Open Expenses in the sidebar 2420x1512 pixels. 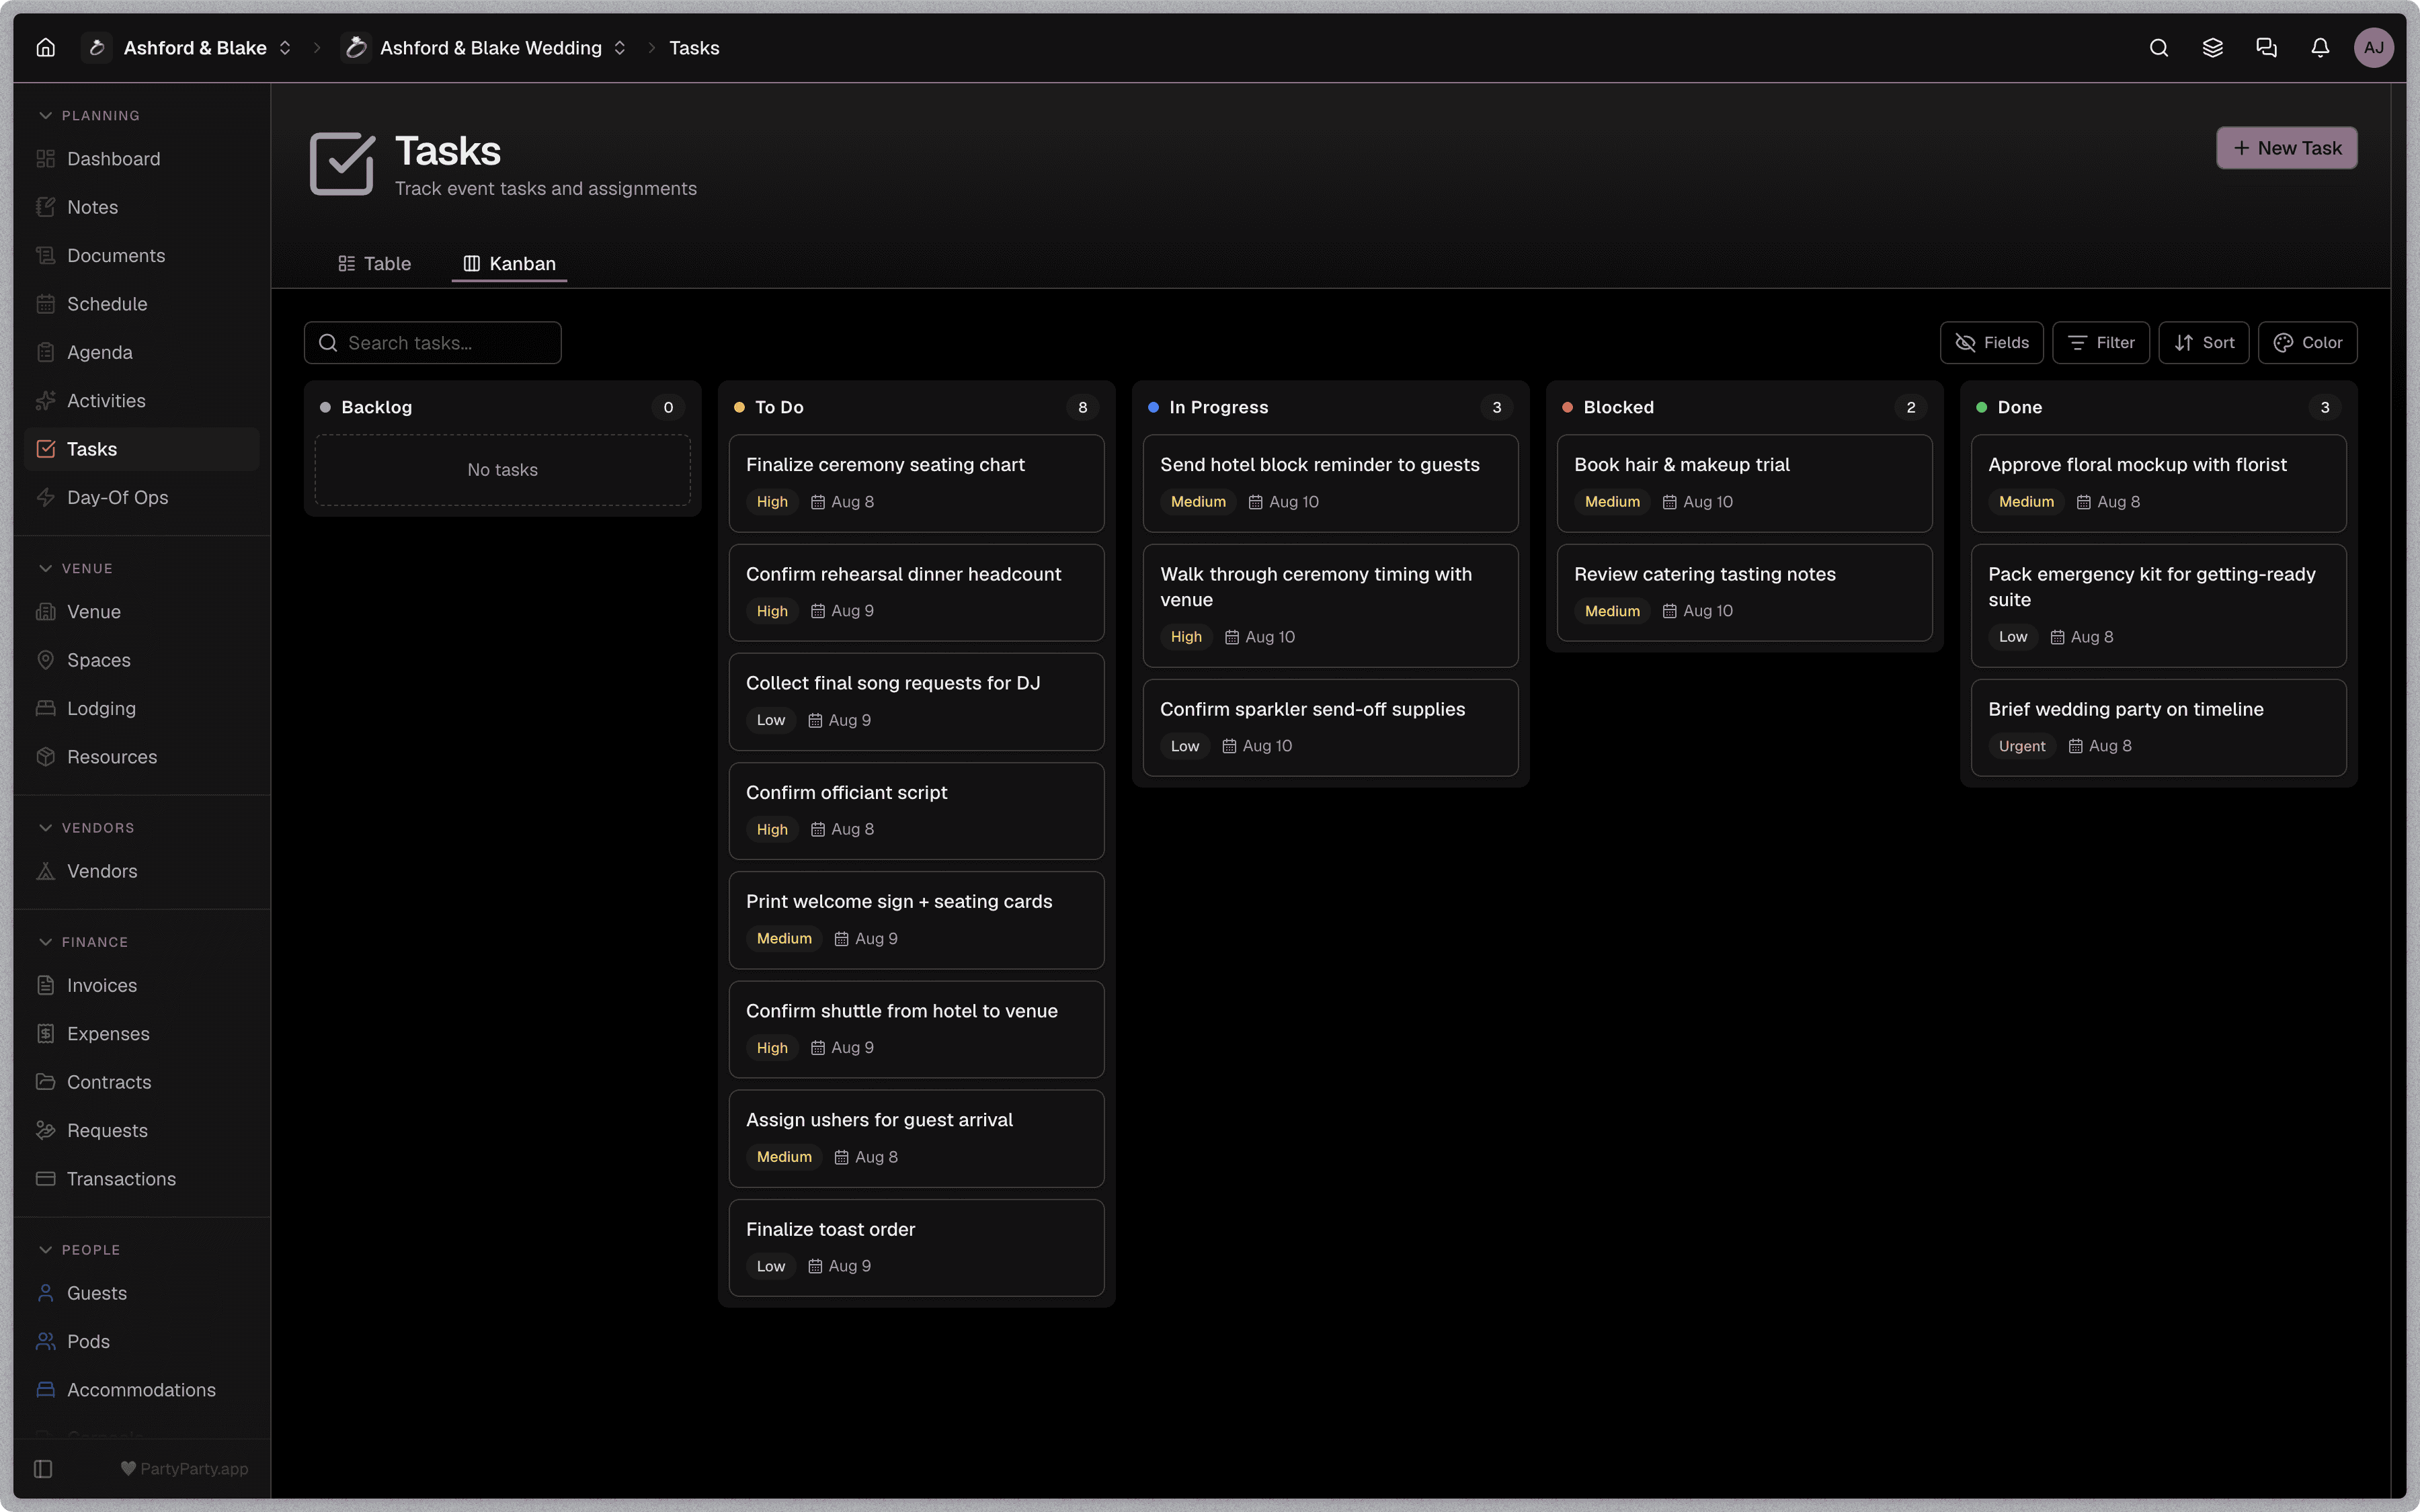141,1034
